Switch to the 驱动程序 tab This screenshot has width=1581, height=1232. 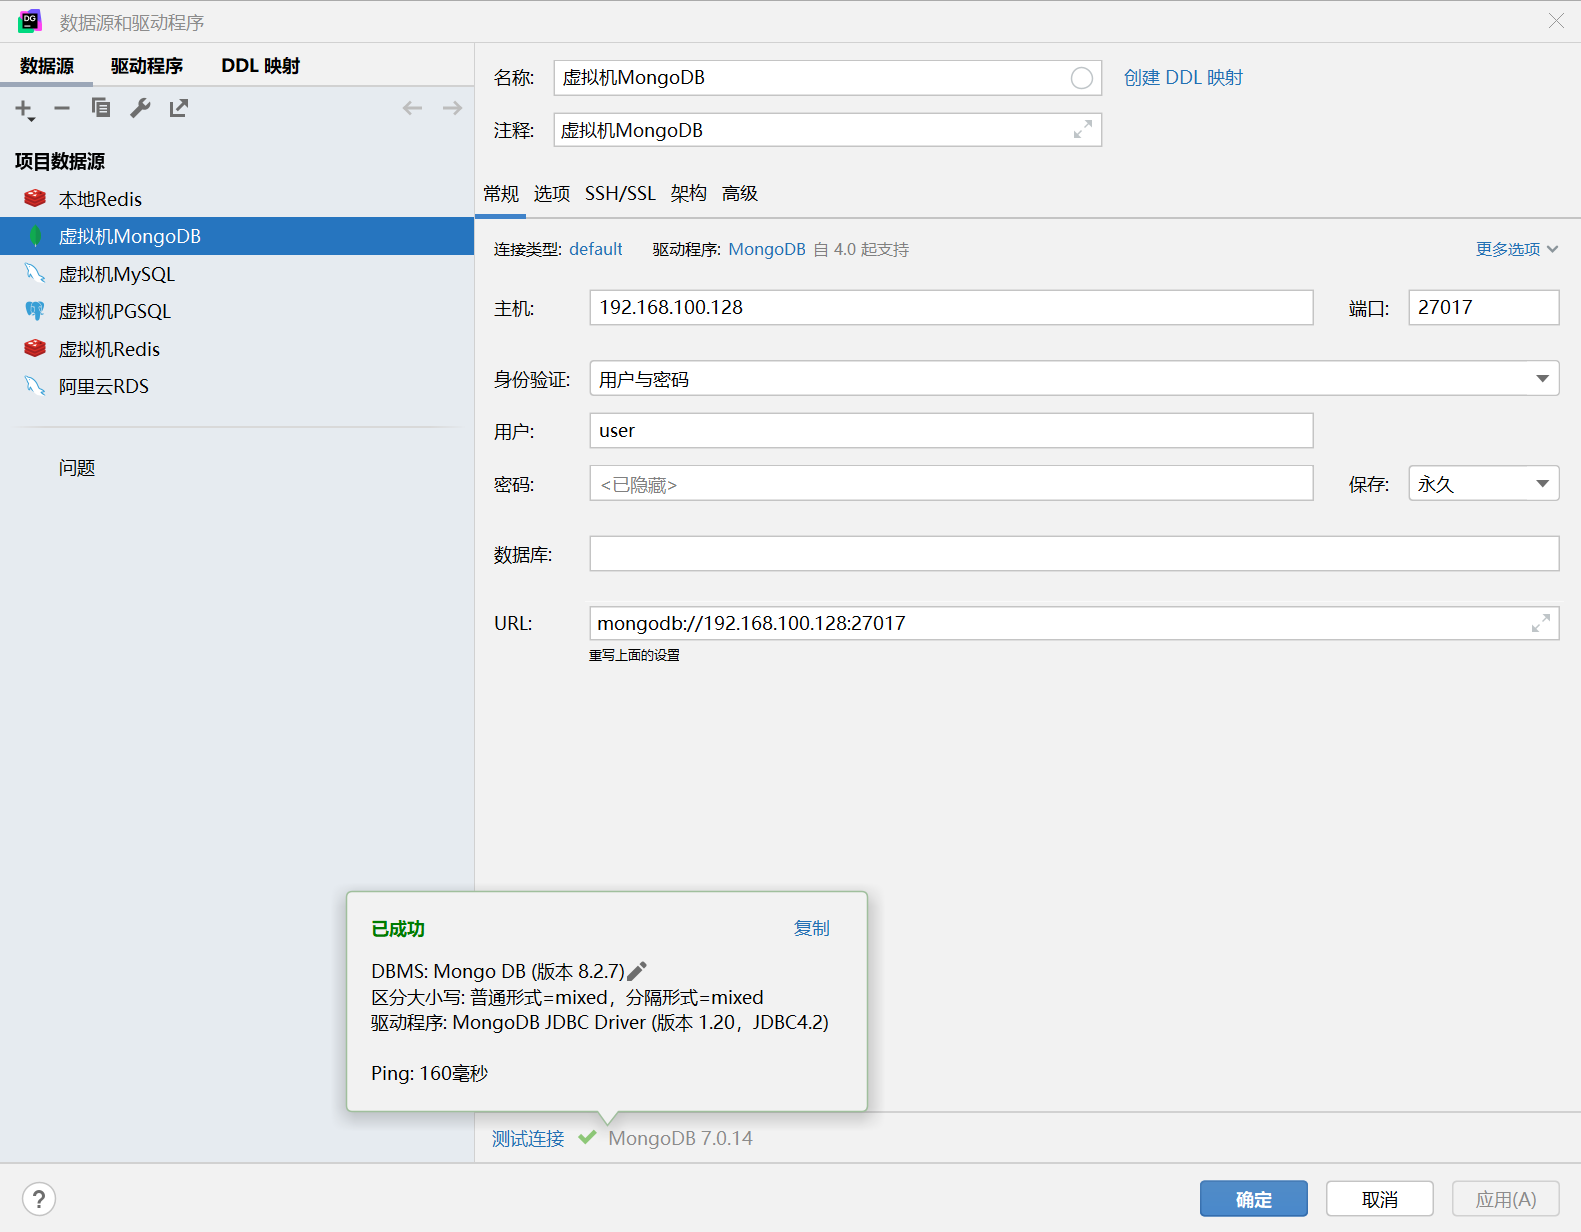[x=147, y=66]
